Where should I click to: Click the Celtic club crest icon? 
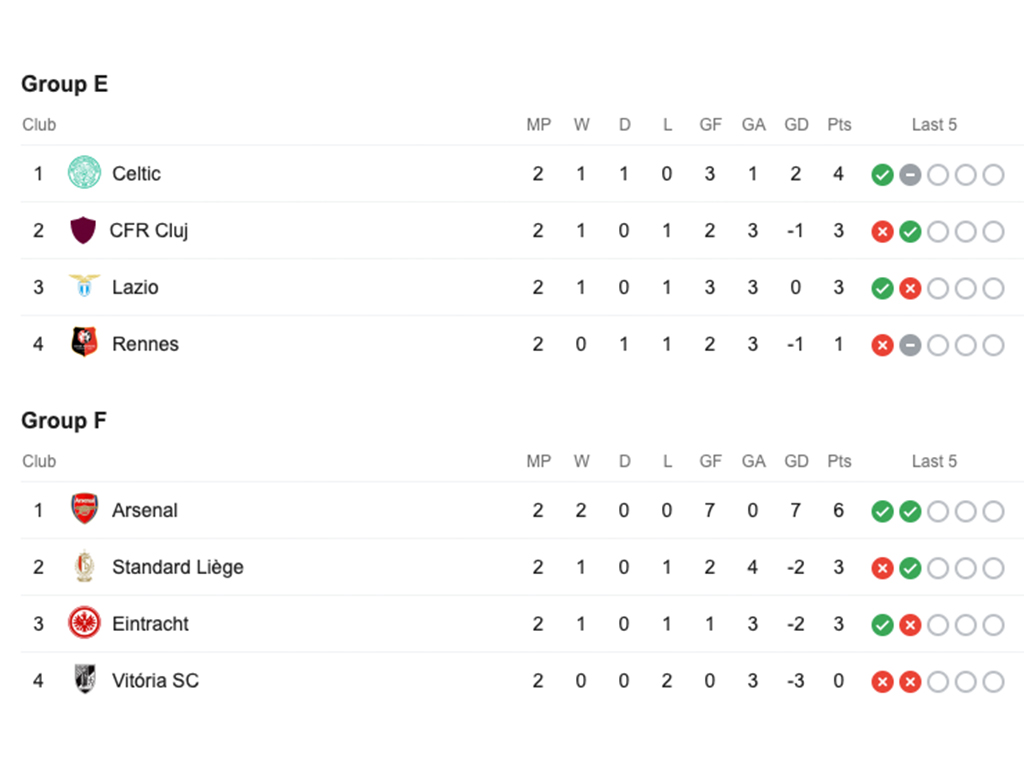pyautogui.click(x=84, y=174)
